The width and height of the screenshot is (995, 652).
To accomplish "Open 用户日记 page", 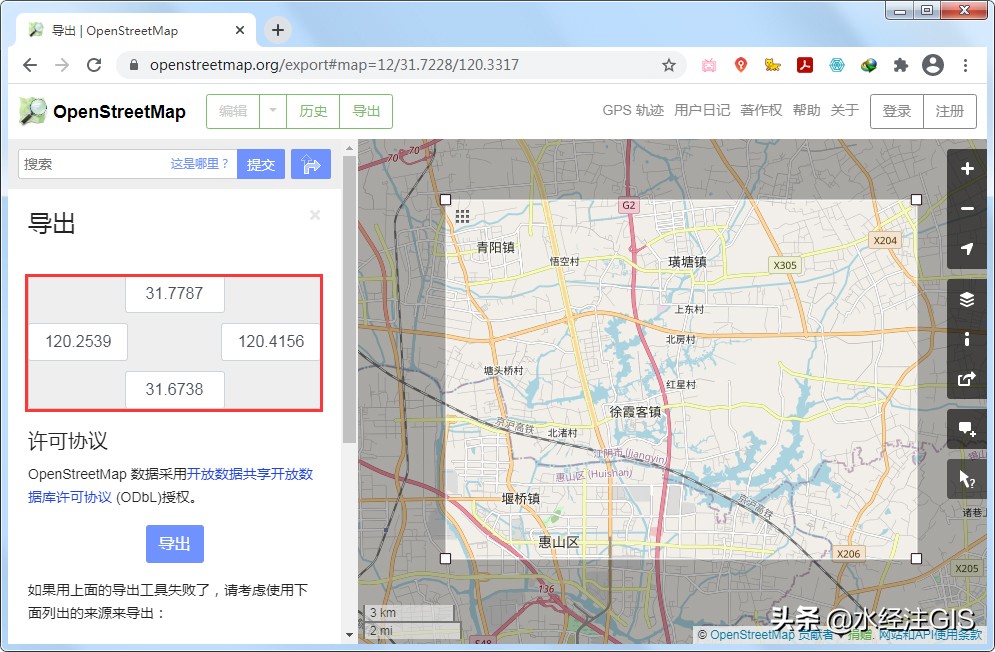I will click(702, 110).
